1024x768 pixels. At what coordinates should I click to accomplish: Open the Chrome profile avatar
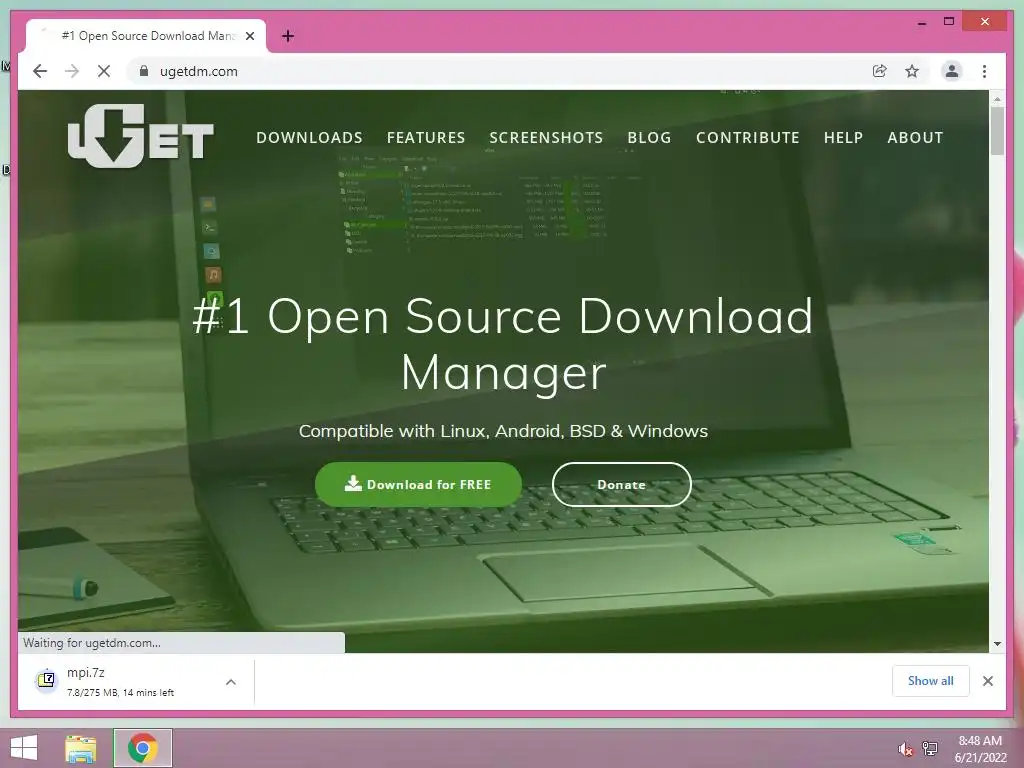point(952,71)
